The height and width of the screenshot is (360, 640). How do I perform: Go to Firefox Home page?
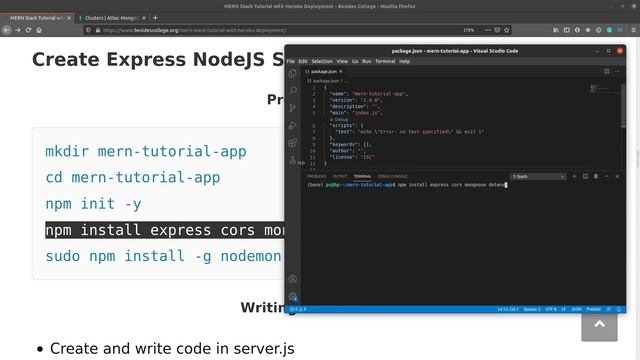(39, 30)
